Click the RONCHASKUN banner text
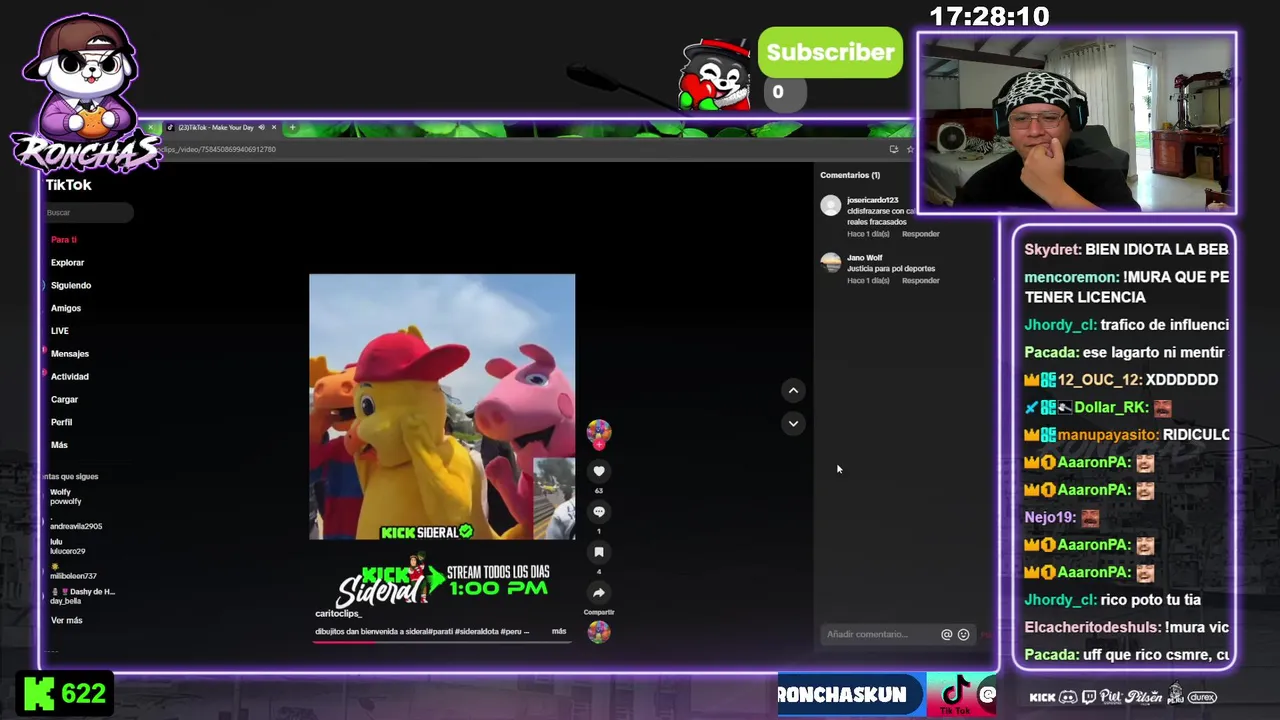The width and height of the screenshot is (1280, 720). 842,695
